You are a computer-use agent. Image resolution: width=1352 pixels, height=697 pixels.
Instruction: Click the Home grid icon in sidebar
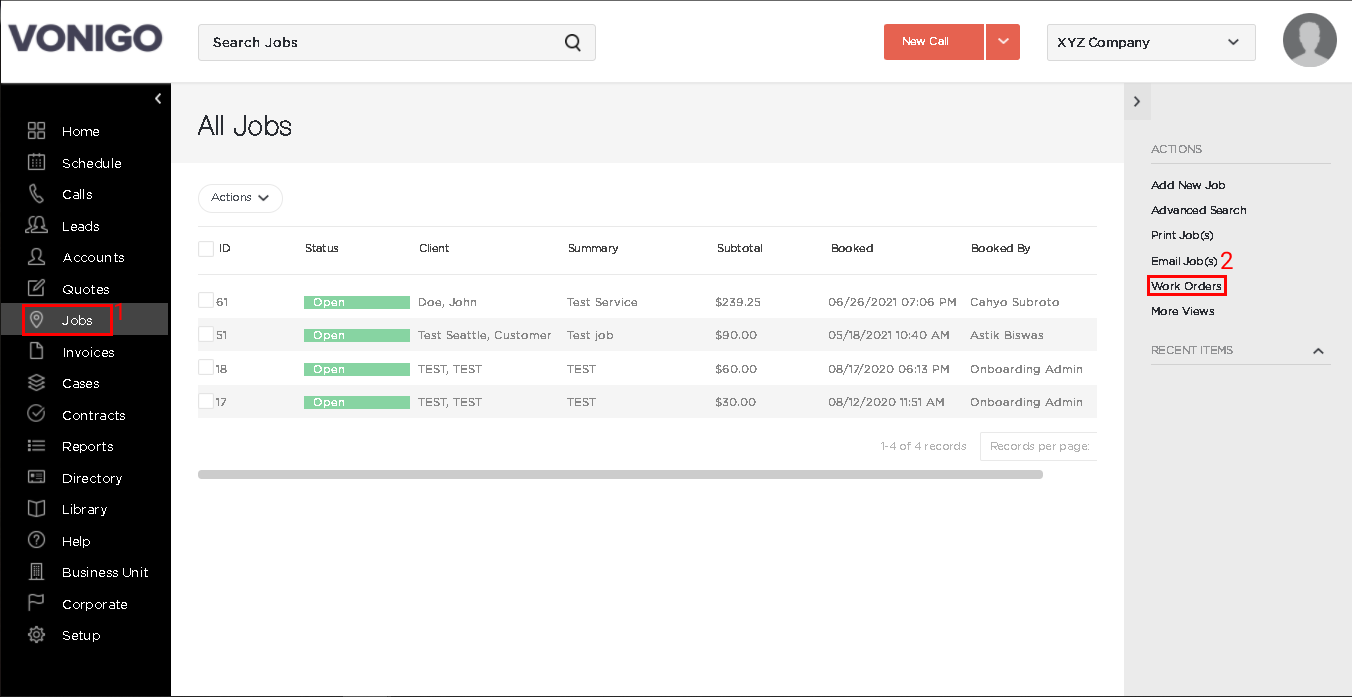click(x=36, y=131)
